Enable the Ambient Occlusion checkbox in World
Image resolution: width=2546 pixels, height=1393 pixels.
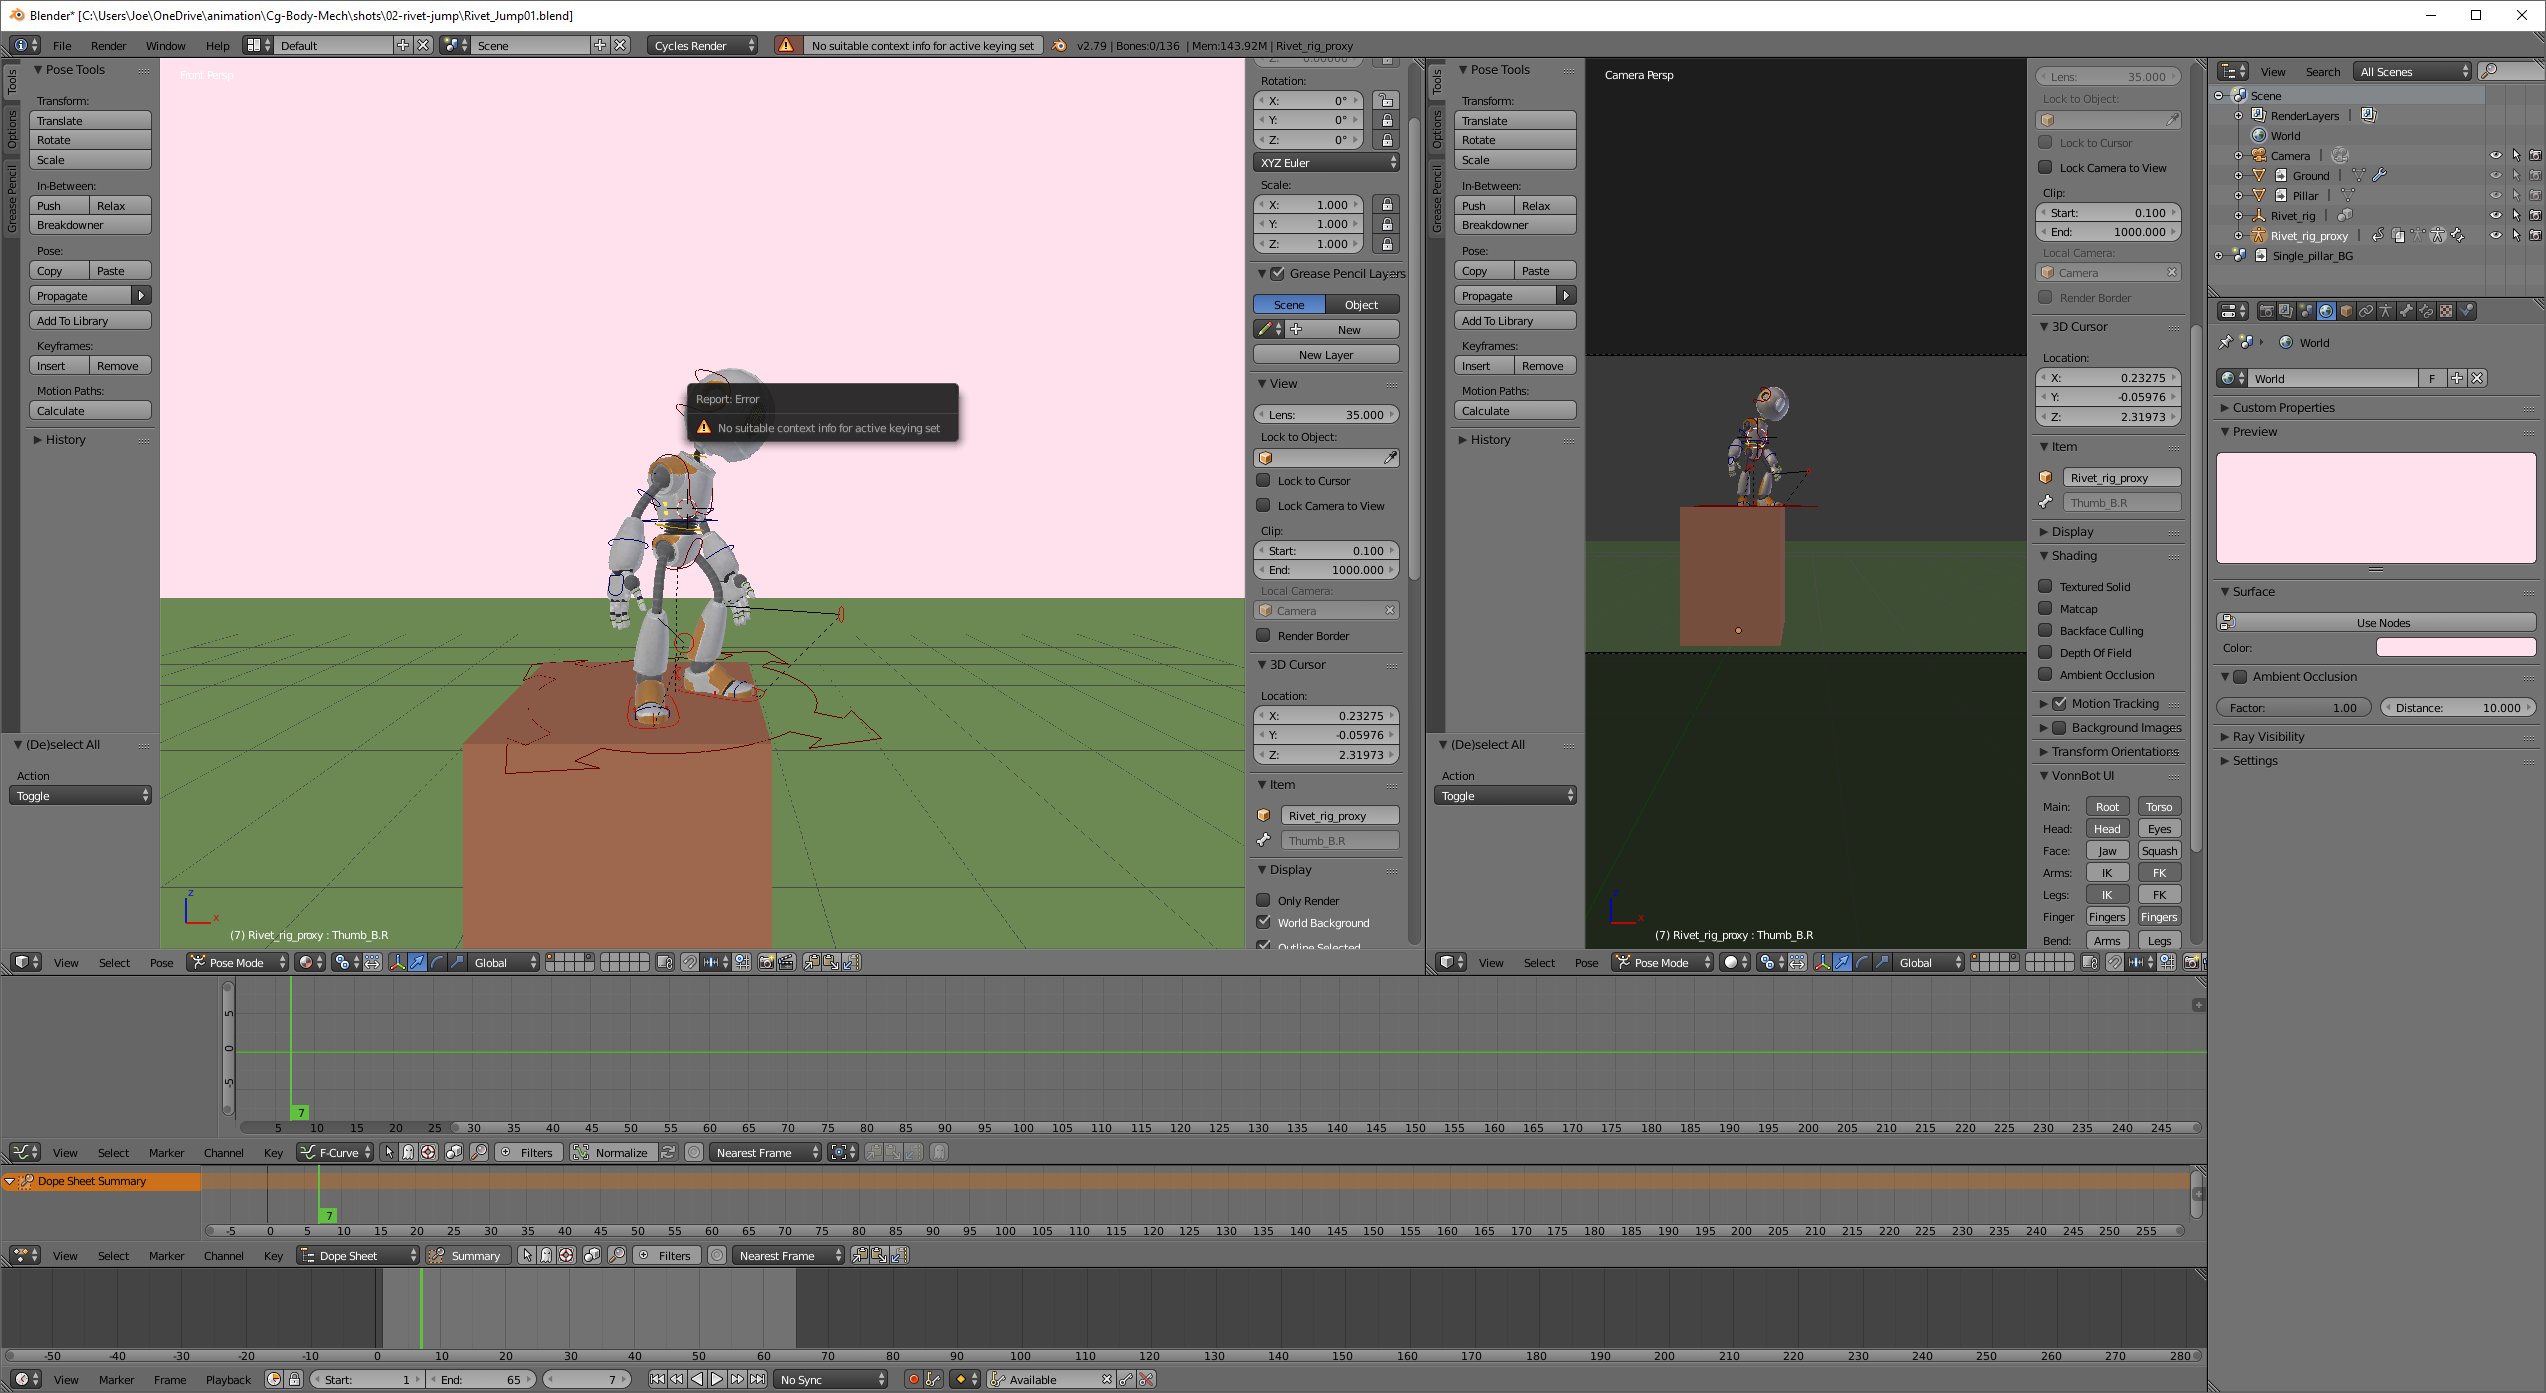click(x=2241, y=677)
